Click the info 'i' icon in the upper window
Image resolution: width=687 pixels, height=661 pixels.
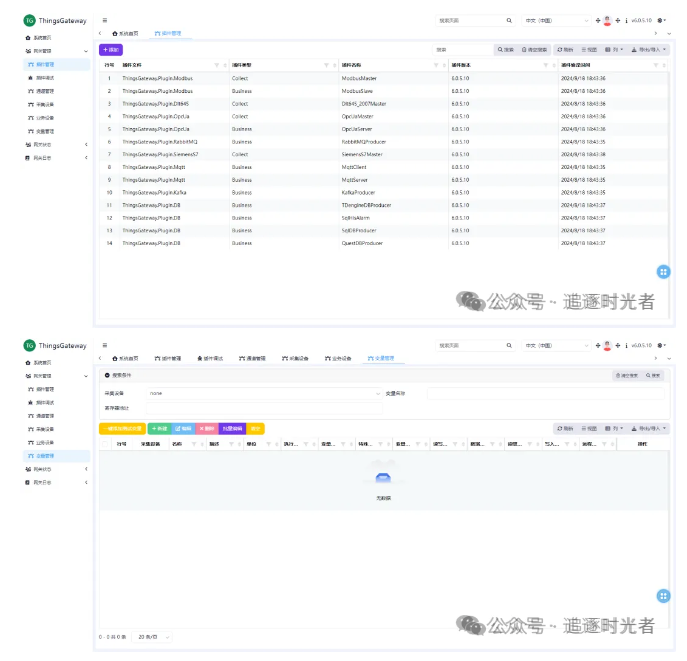pos(626,21)
